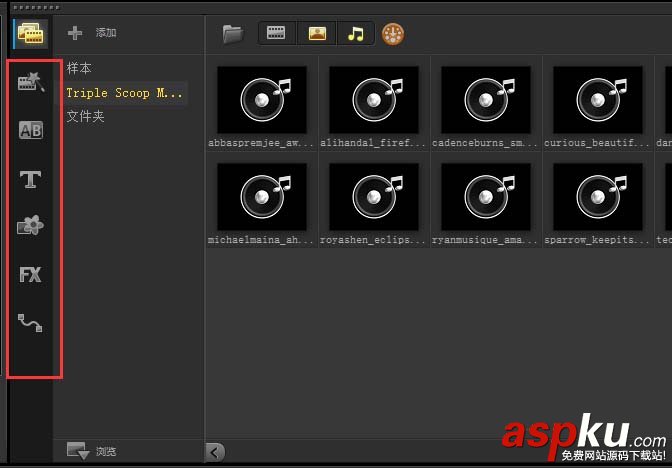Click the 添加 label

tap(106, 33)
